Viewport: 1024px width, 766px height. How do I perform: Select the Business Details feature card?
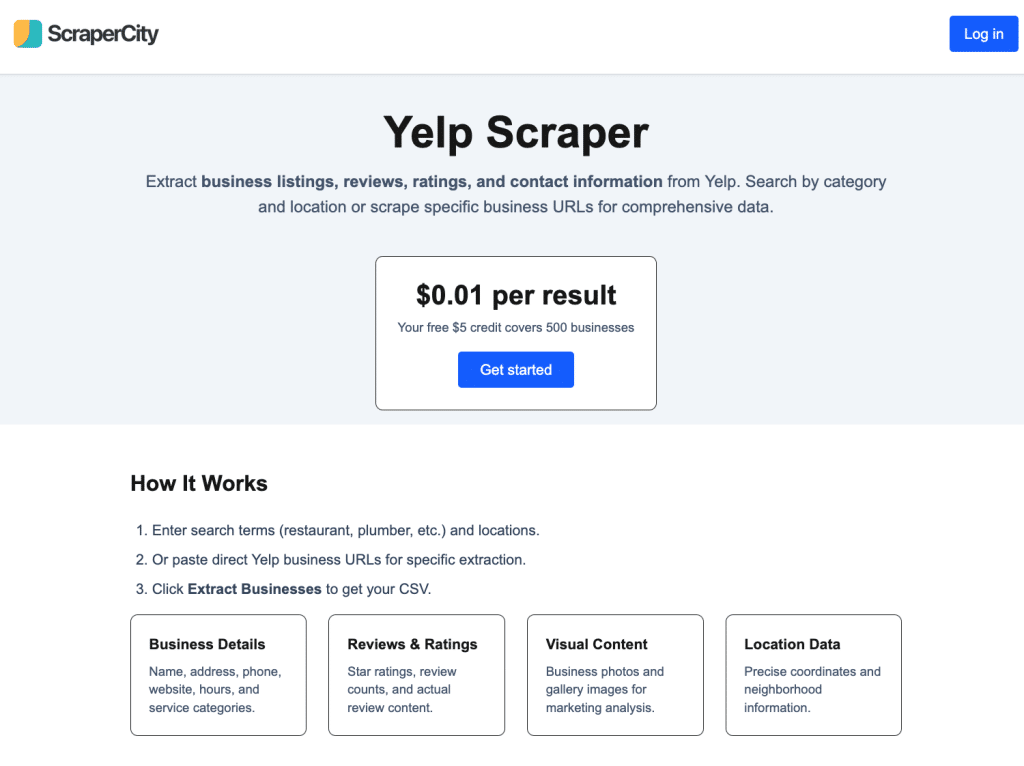218,675
